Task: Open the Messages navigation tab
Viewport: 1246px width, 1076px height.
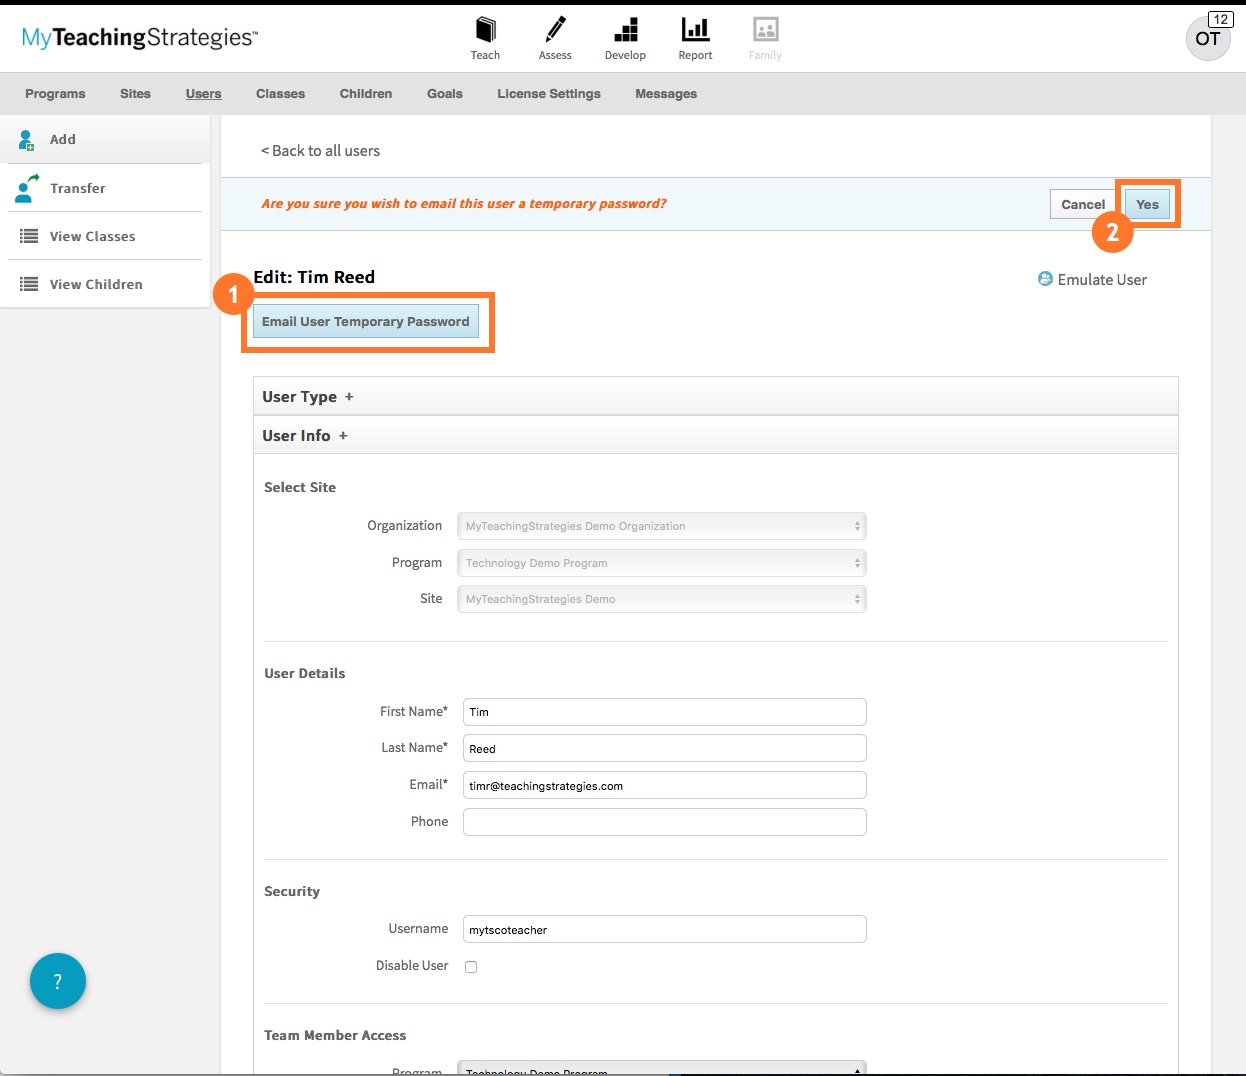Action: [665, 93]
